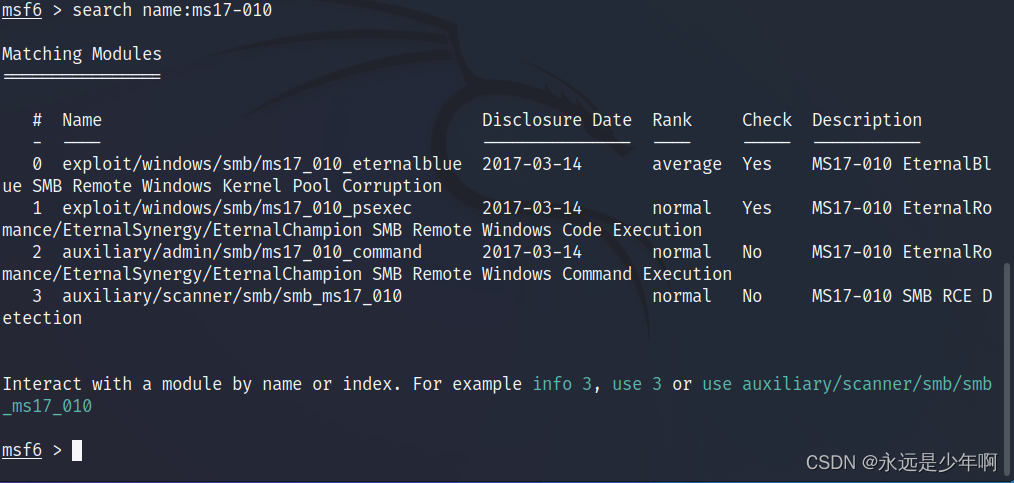Click 'use auxiliary/scanner/smb/smb' example command
Screen dimensions: 1014x483
coord(847,384)
